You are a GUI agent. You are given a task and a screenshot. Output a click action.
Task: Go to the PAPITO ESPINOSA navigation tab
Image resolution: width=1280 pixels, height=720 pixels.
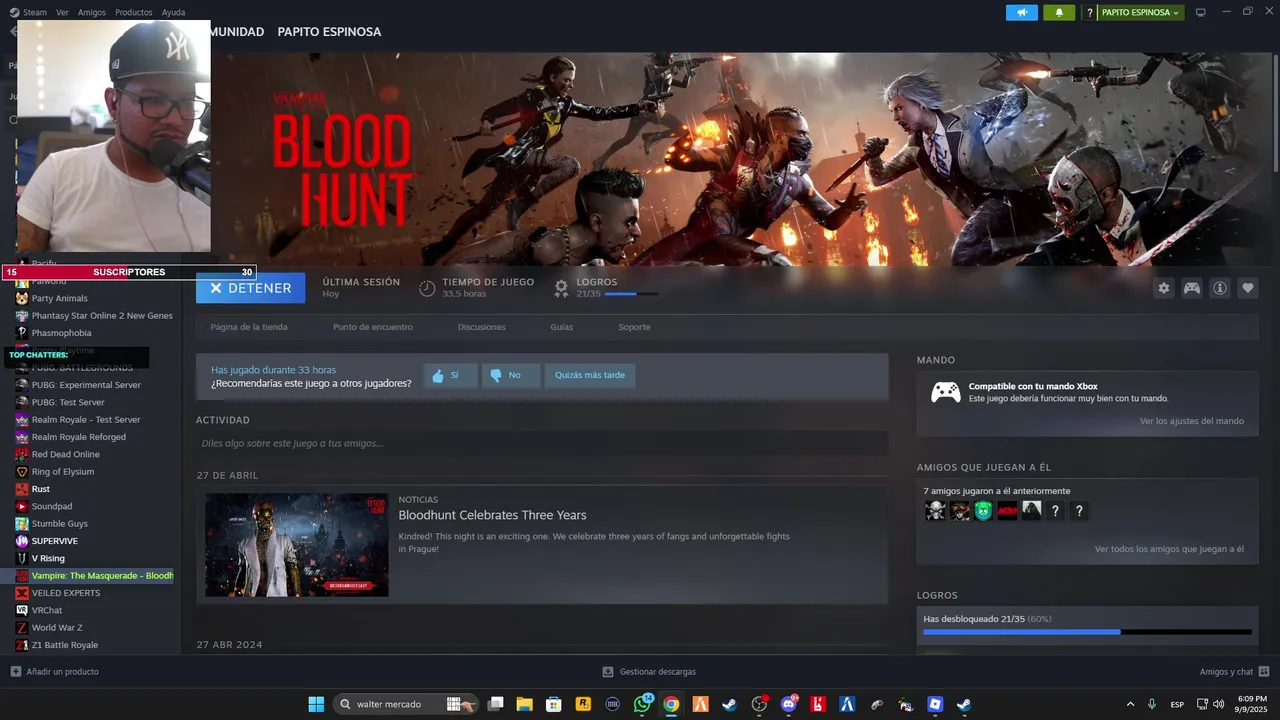coord(329,32)
